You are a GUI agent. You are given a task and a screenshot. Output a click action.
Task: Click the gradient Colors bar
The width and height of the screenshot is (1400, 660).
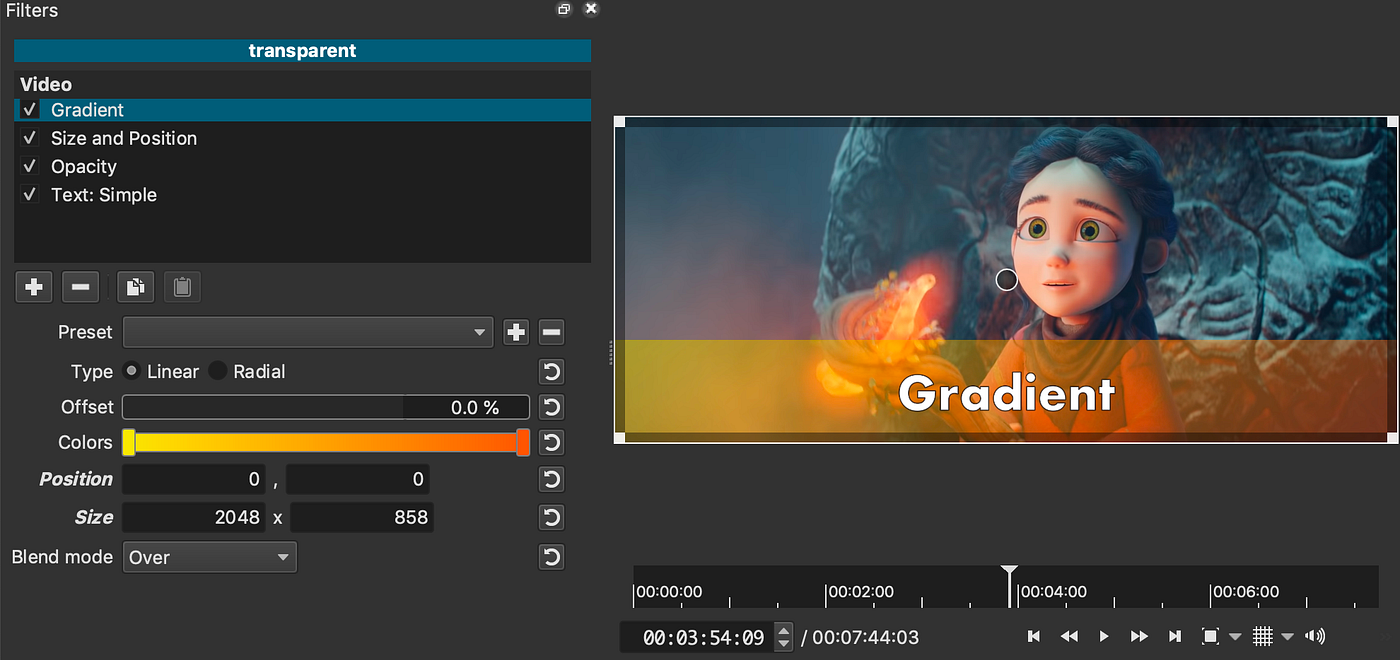coord(326,442)
